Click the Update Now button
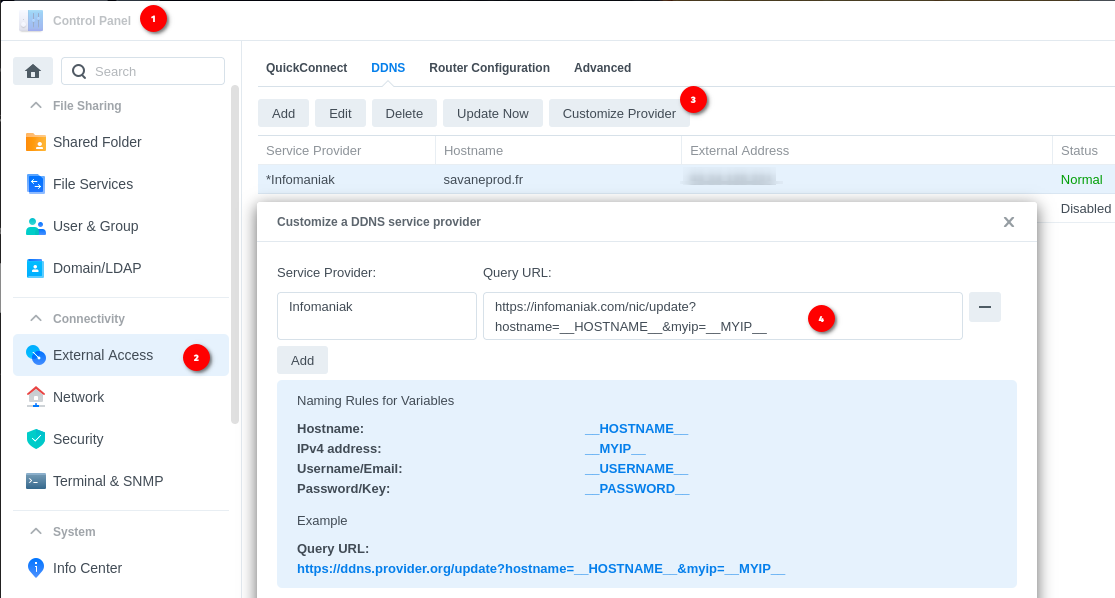Image resolution: width=1115 pixels, height=598 pixels. [x=492, y=113]
